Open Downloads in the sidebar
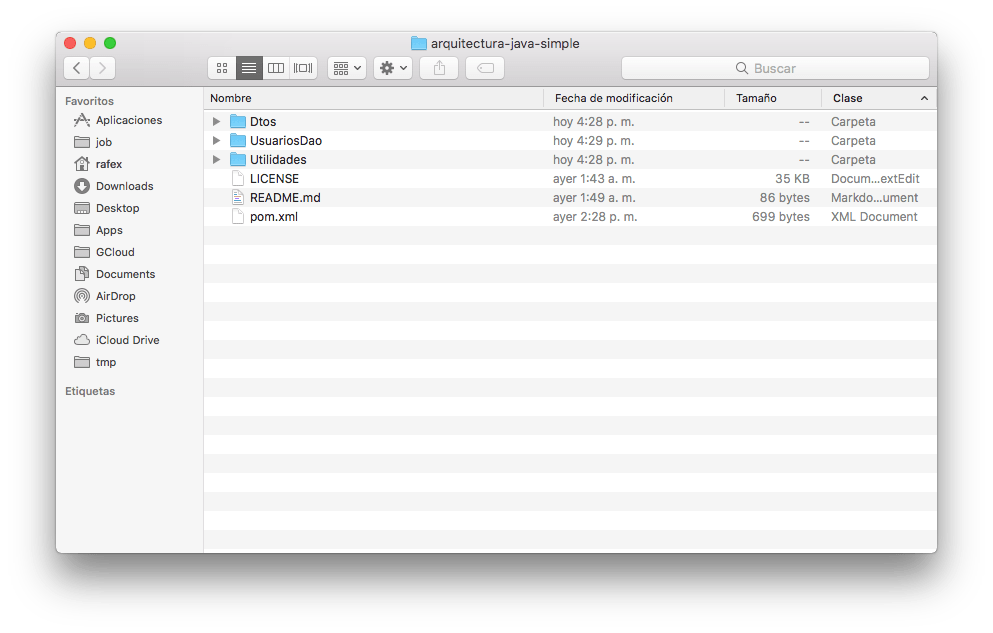 point(124,186)
